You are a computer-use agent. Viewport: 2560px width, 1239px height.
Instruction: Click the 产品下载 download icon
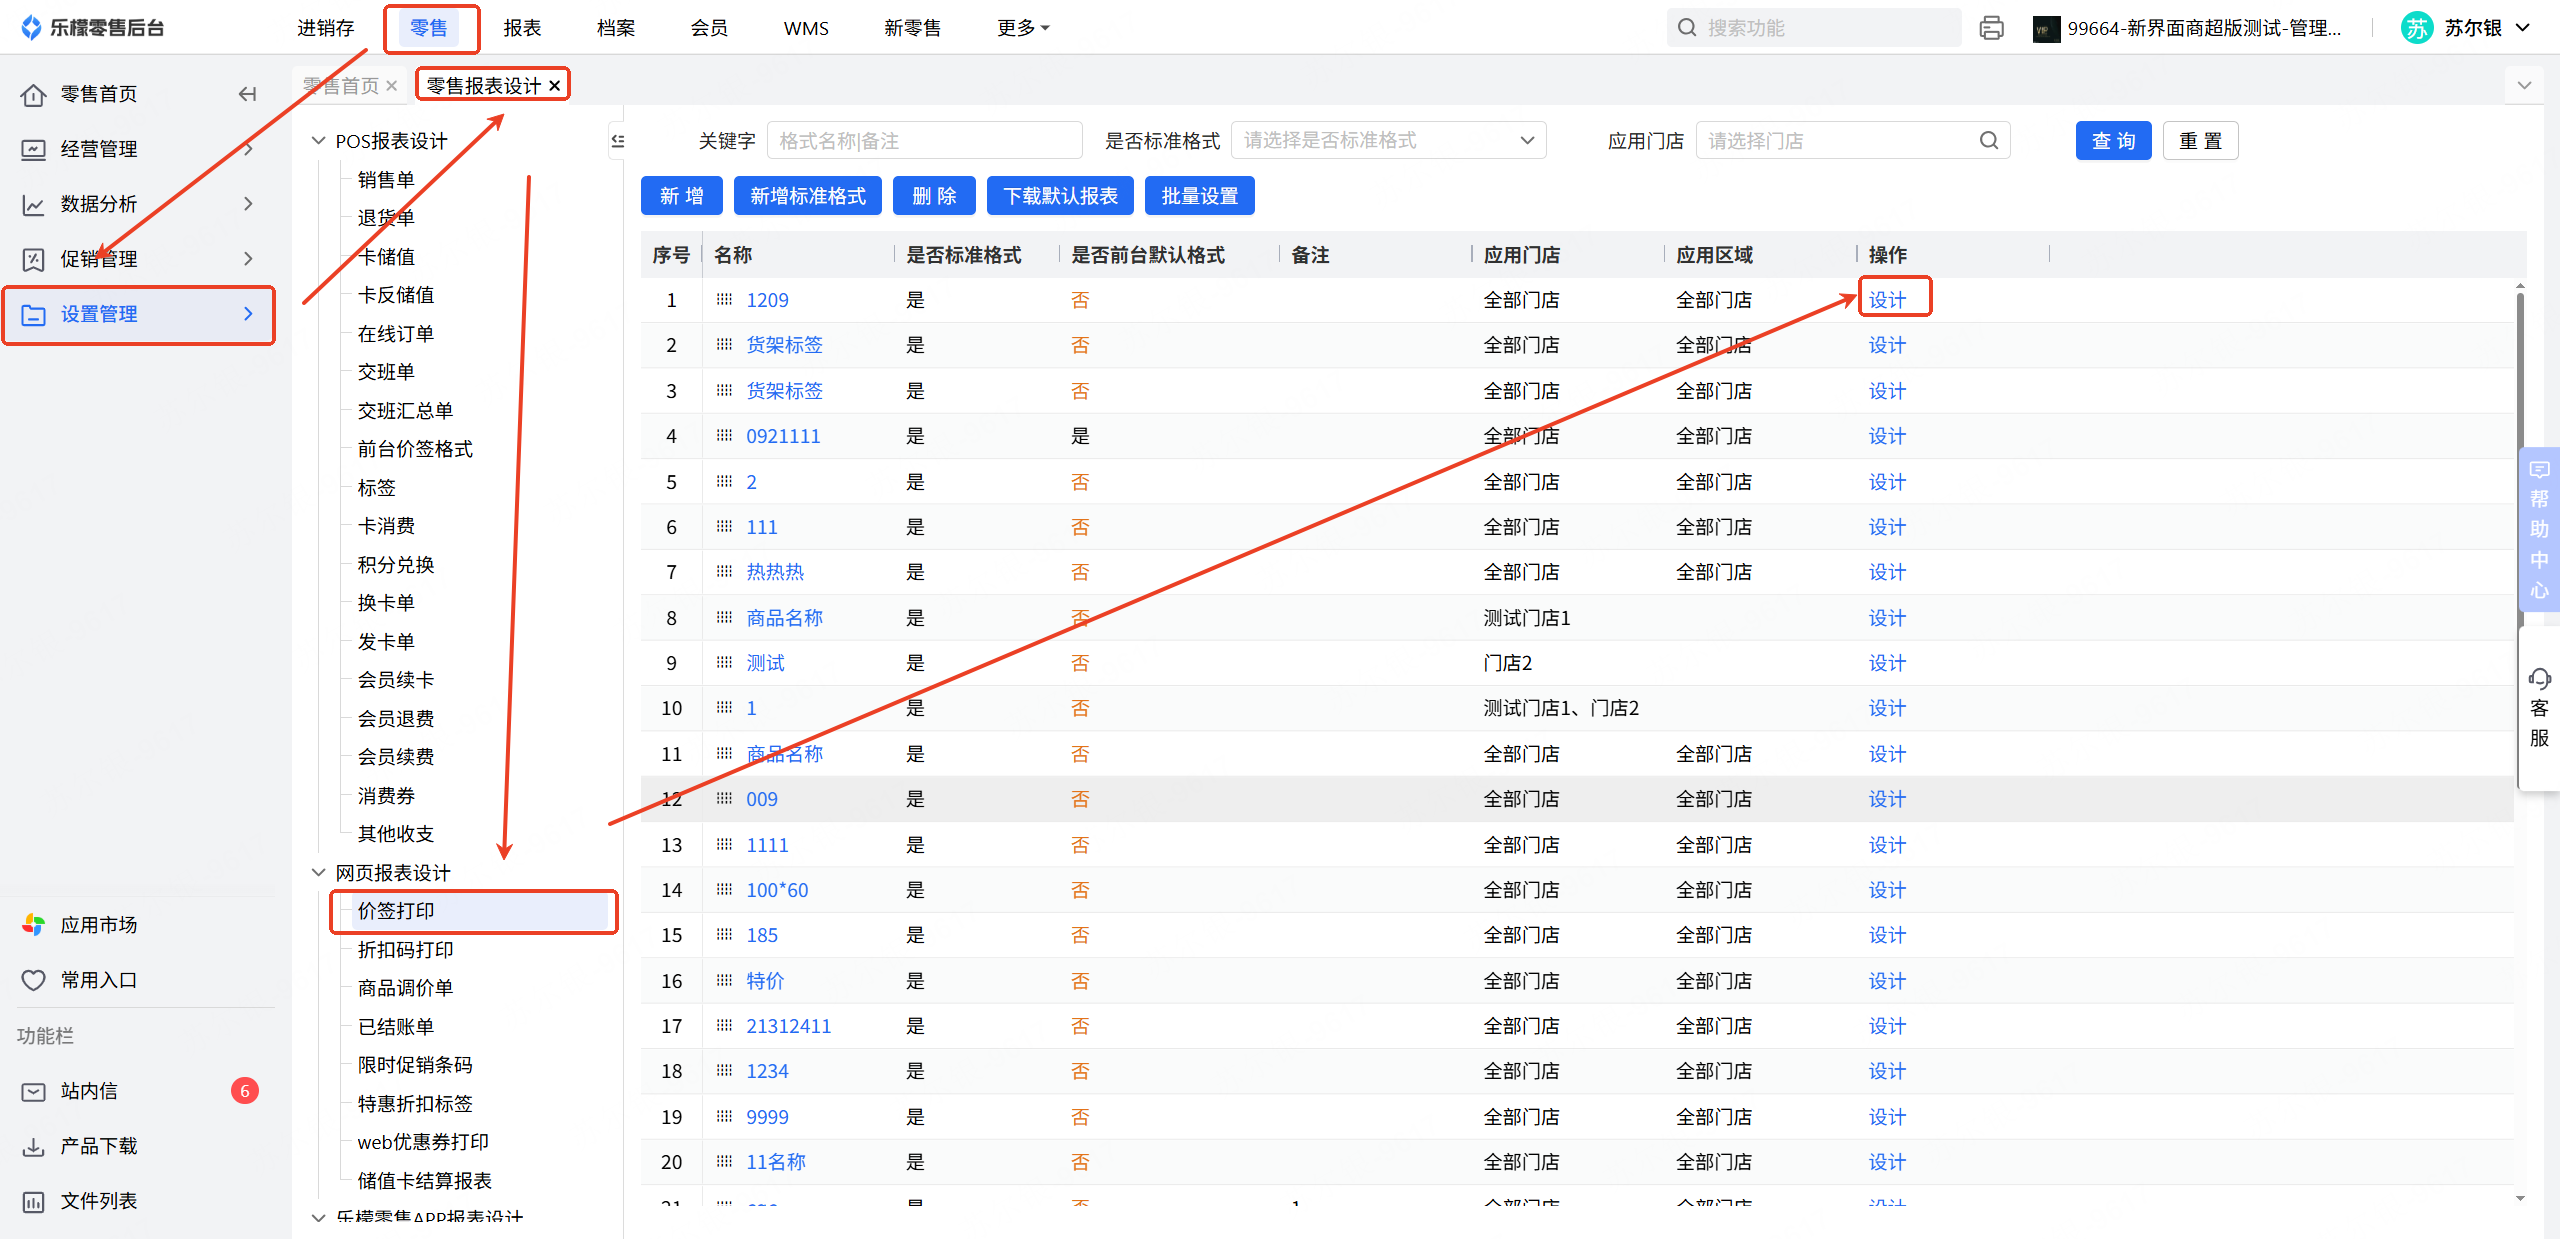(34, 1146)
